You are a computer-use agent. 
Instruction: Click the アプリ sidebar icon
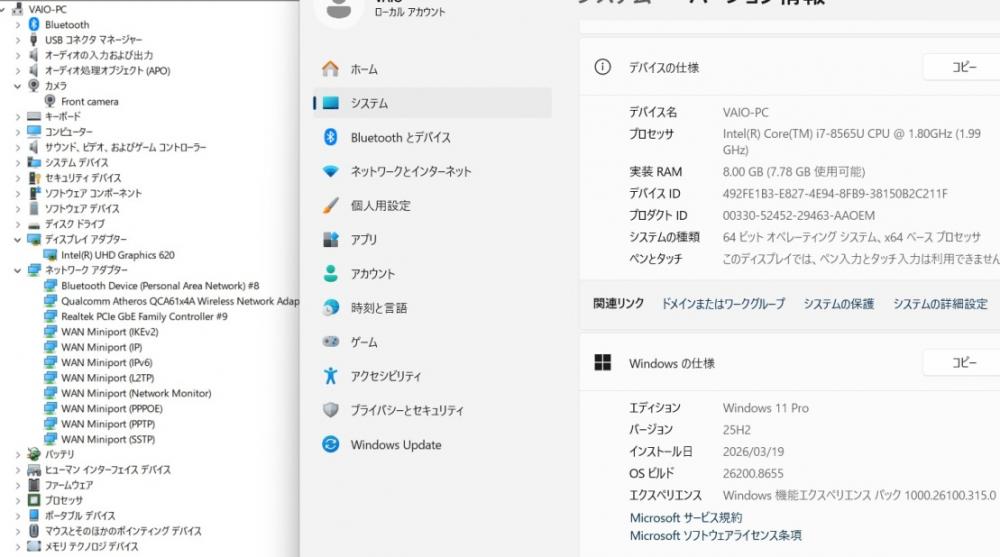pos(330,239)
